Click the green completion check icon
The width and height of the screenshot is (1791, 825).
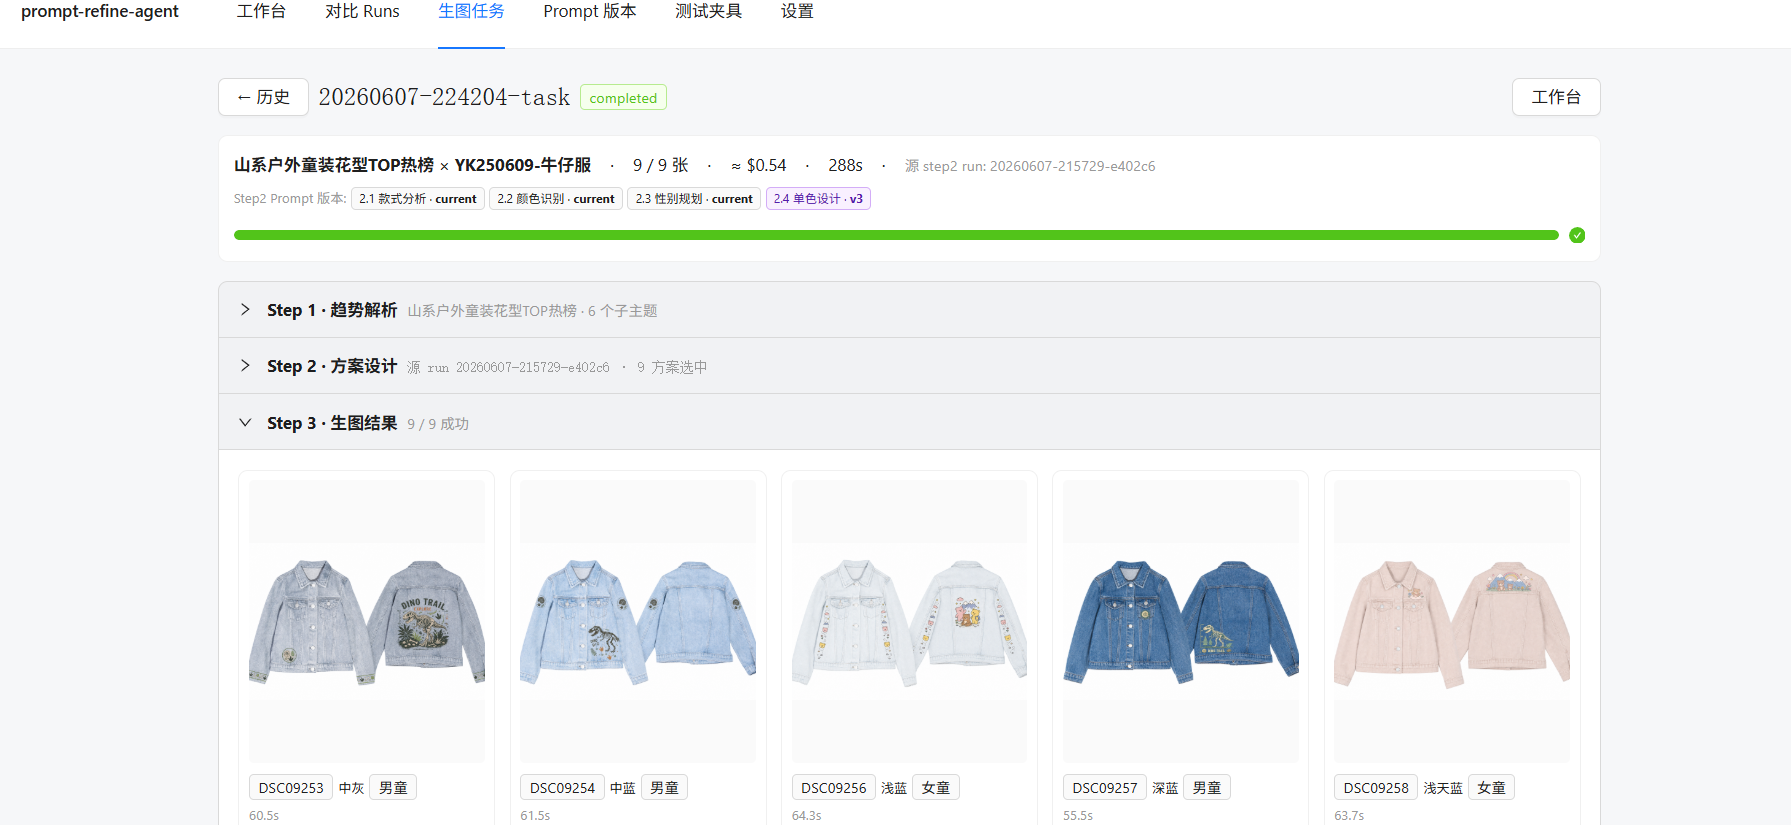[x=1577, y=235]
